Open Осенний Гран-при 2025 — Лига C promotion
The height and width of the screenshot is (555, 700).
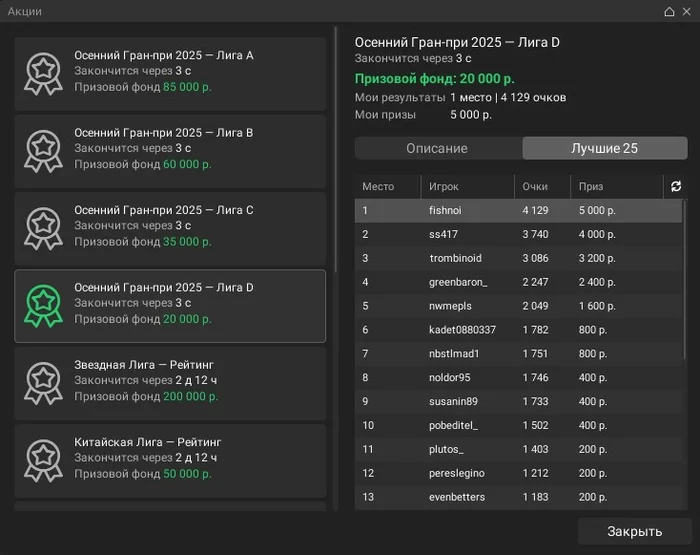coord(170,228)
